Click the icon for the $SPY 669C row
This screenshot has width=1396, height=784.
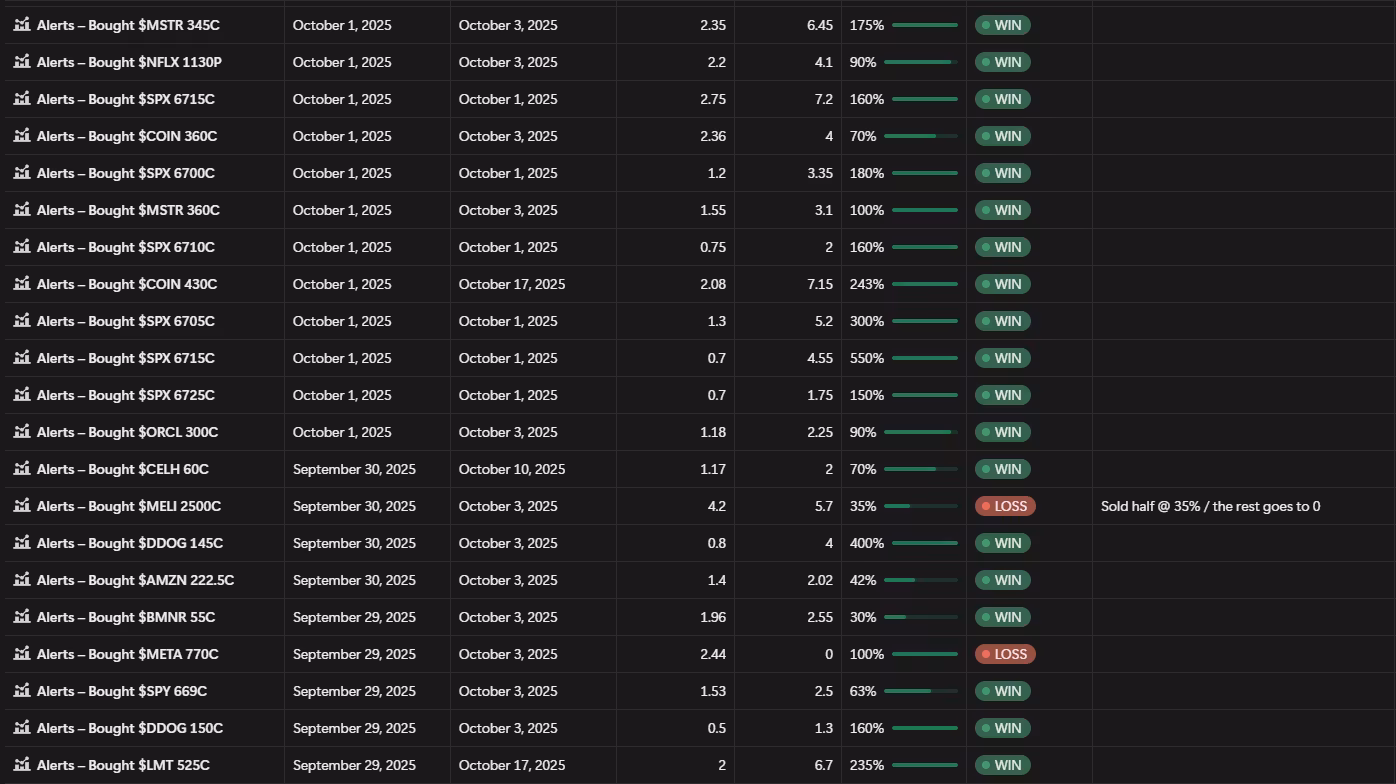22,691
